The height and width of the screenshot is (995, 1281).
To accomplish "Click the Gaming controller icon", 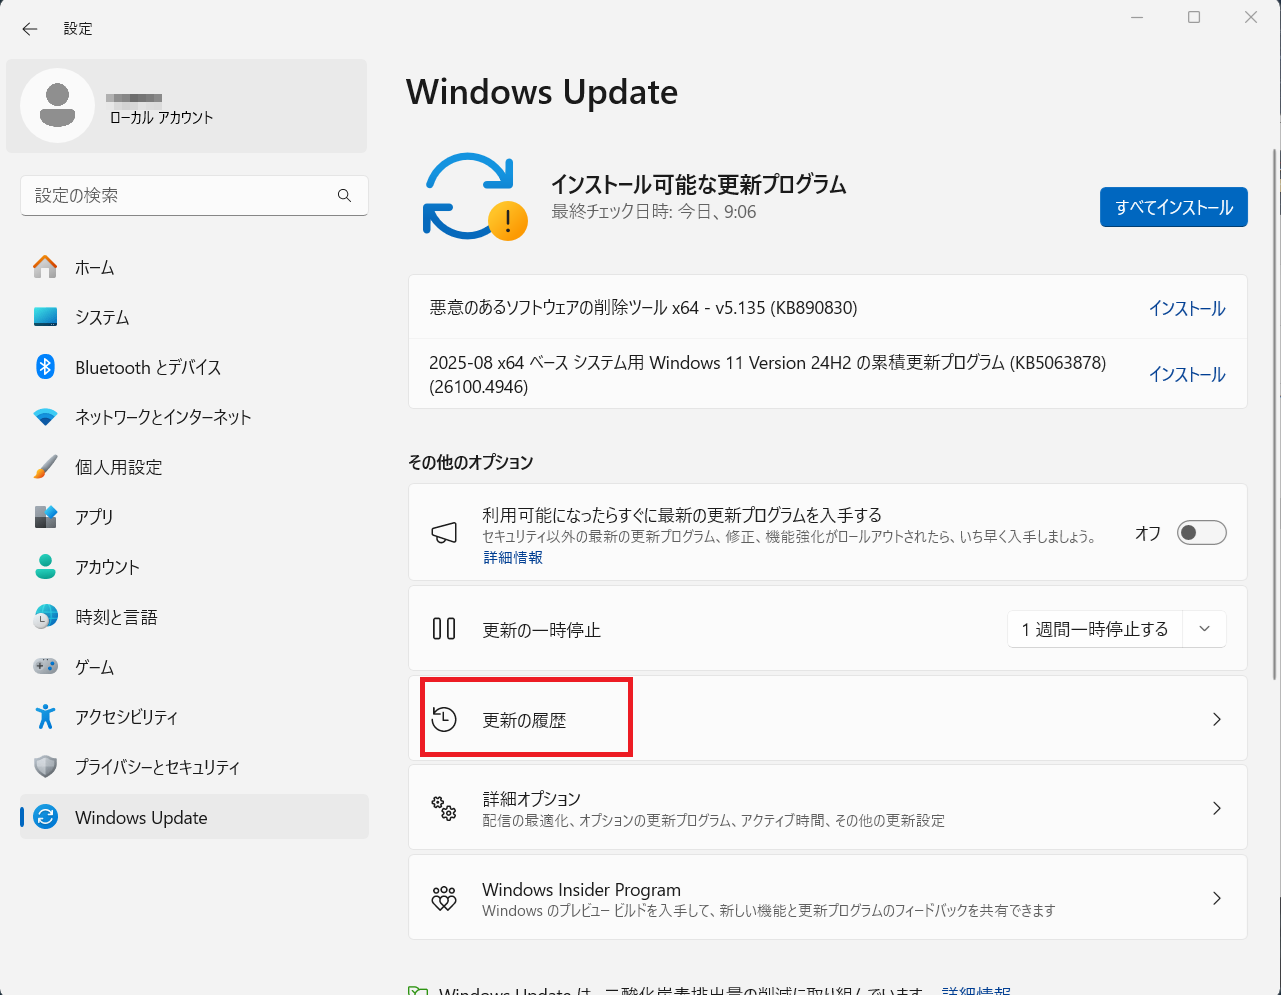I will (x=45, y=666).
